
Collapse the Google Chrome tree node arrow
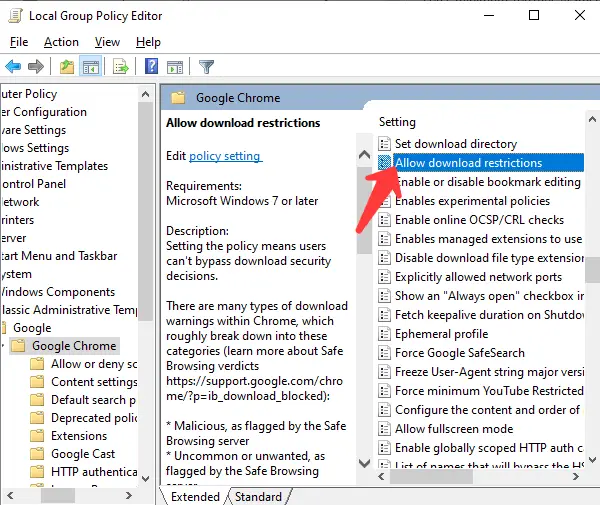coord(3,346)
